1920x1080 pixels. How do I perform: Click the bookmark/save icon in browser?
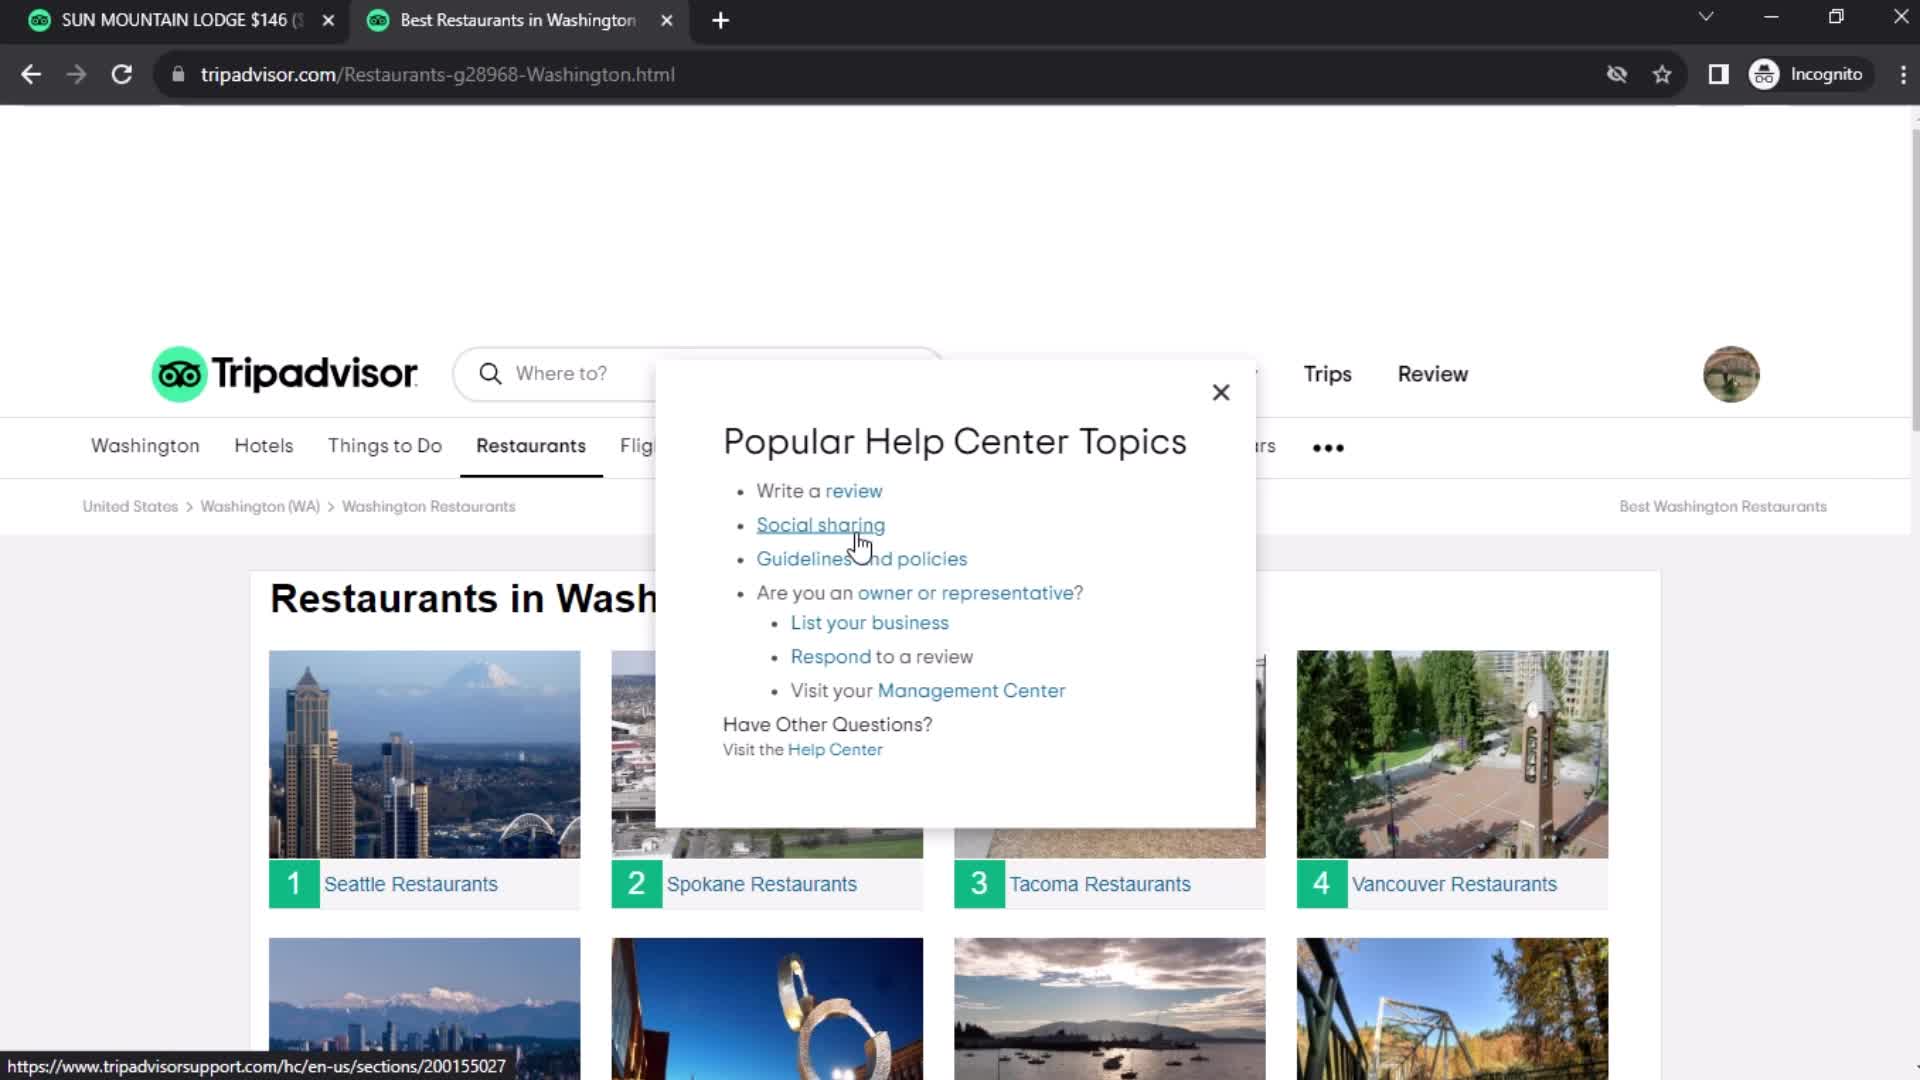[x=1664, y=75]
